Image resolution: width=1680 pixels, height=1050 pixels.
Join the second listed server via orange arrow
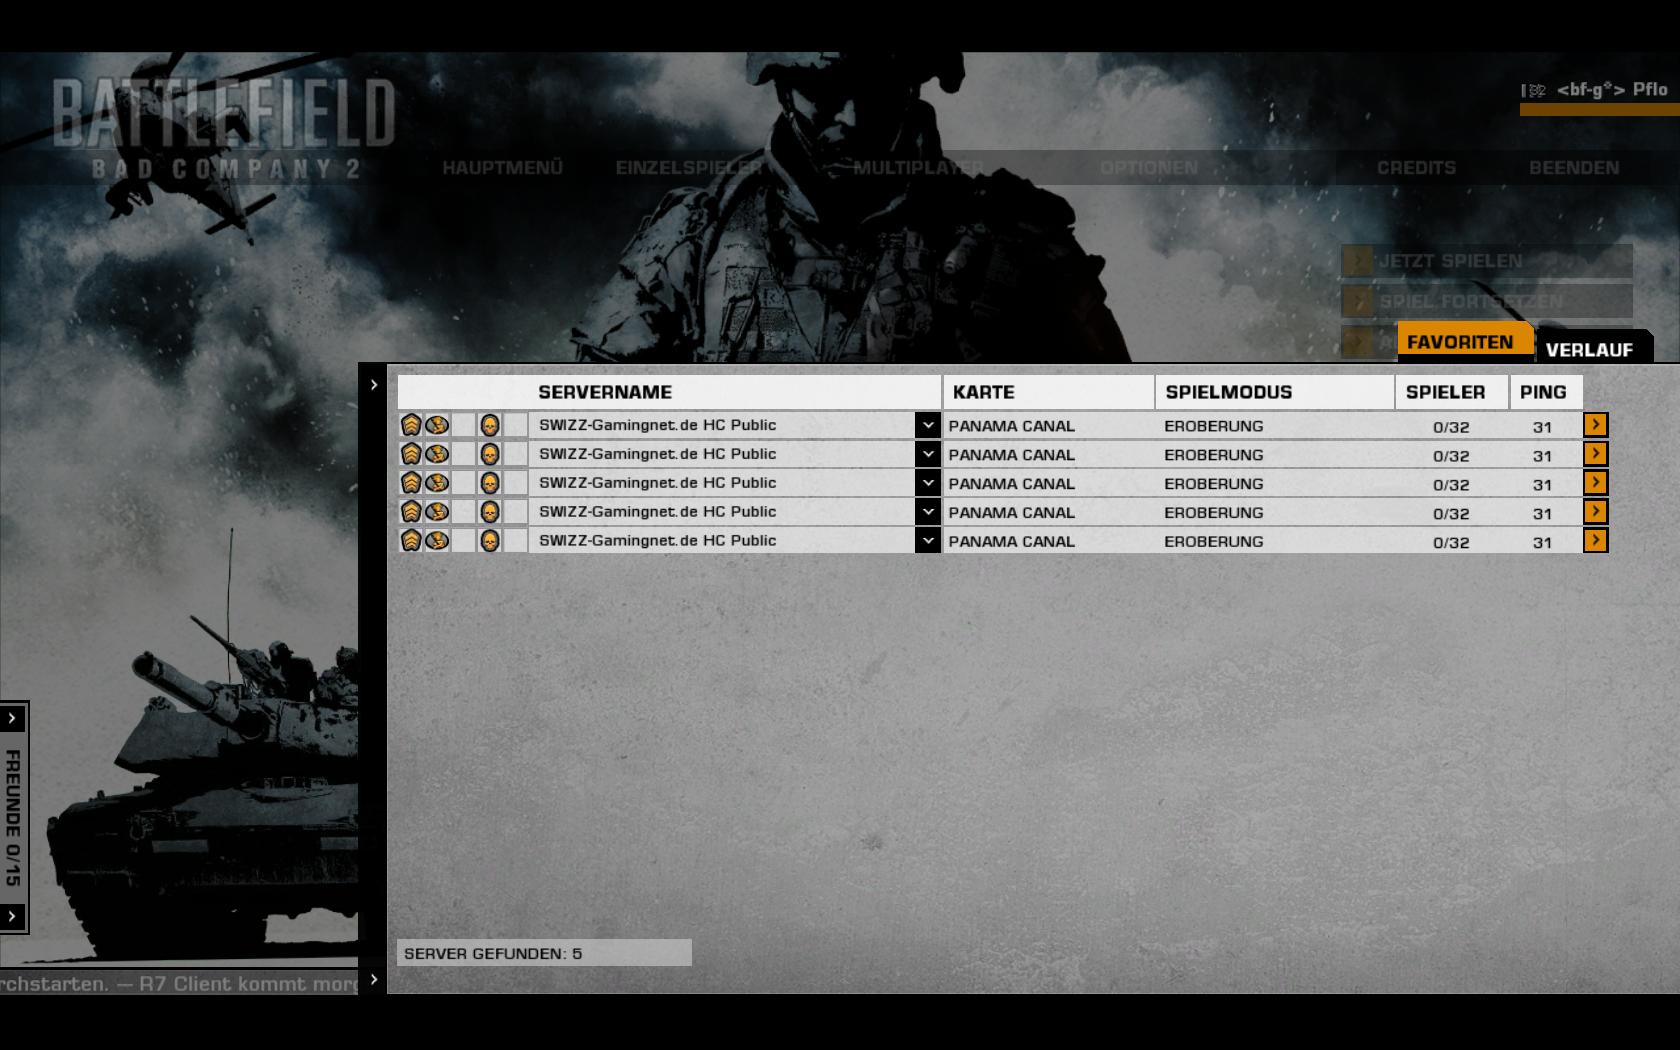click(1595, 454)
